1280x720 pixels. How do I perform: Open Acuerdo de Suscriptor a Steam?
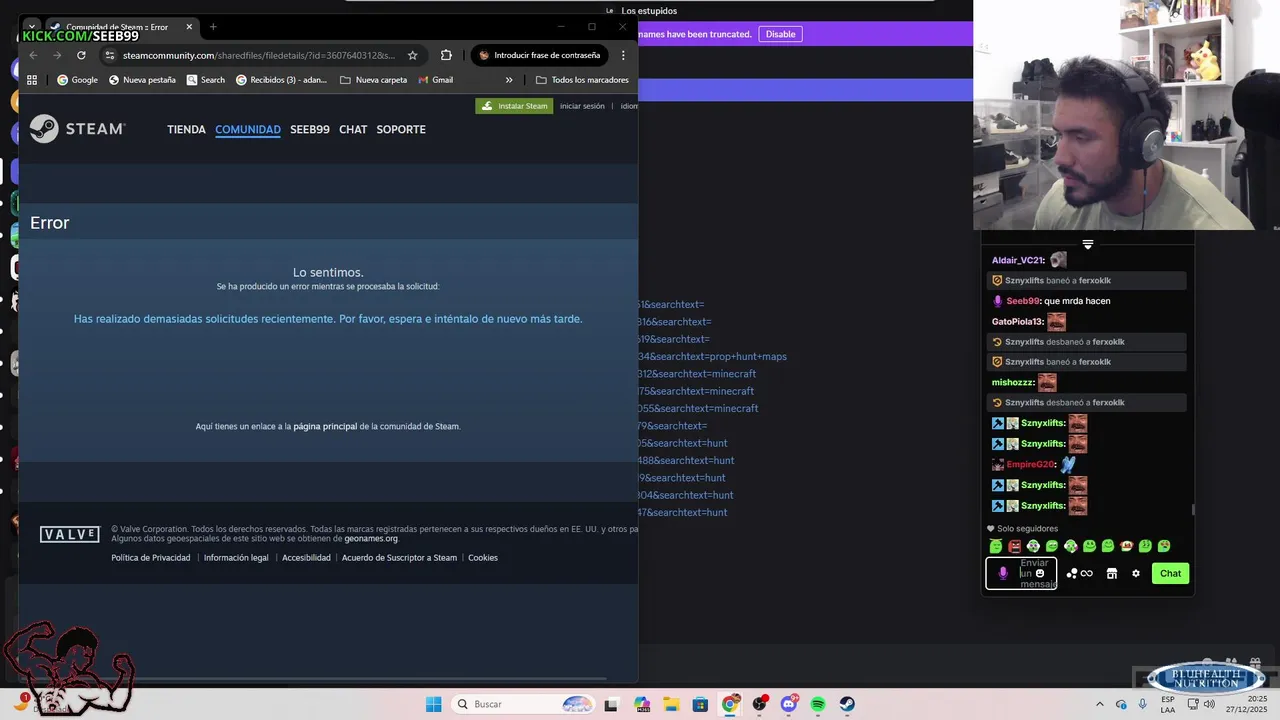pos(399,558)
